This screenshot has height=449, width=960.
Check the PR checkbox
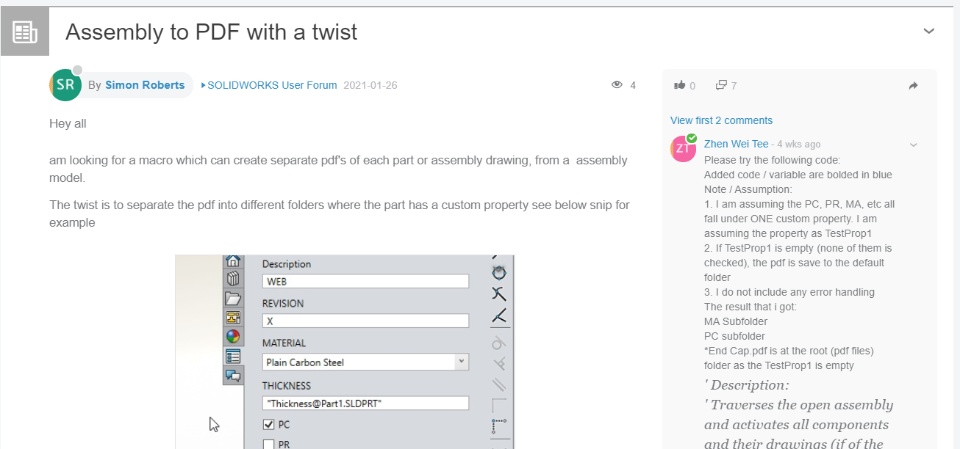tap(268, 445)
